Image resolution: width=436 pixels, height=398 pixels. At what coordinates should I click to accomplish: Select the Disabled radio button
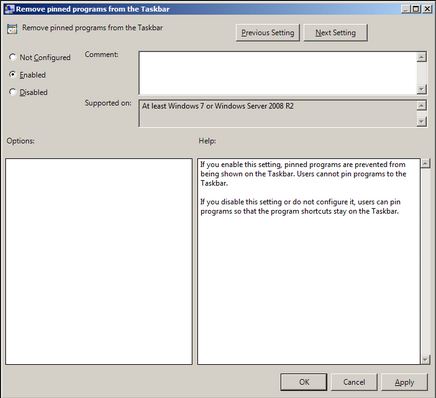coord(13,92)
